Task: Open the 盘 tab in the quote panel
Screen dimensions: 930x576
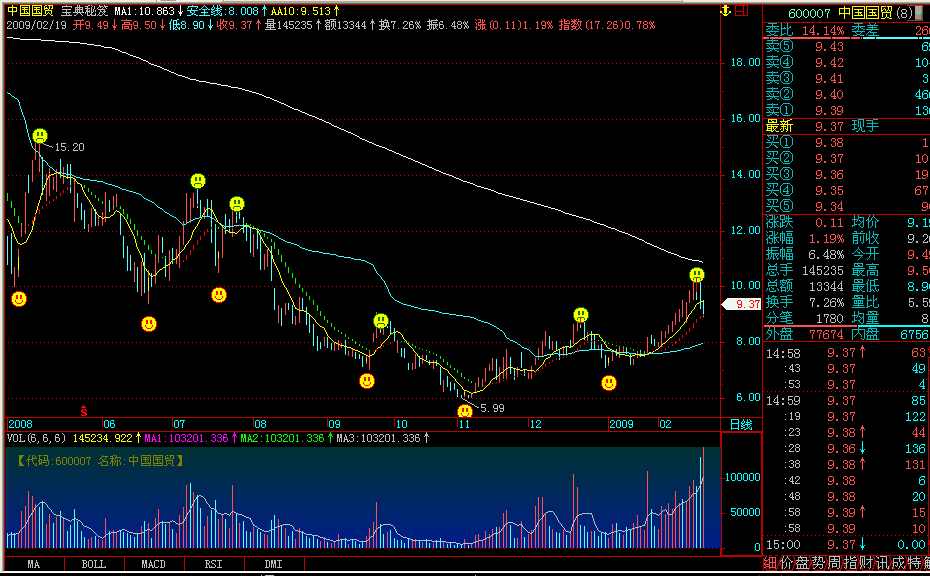Action: click(x=802, y=563)
